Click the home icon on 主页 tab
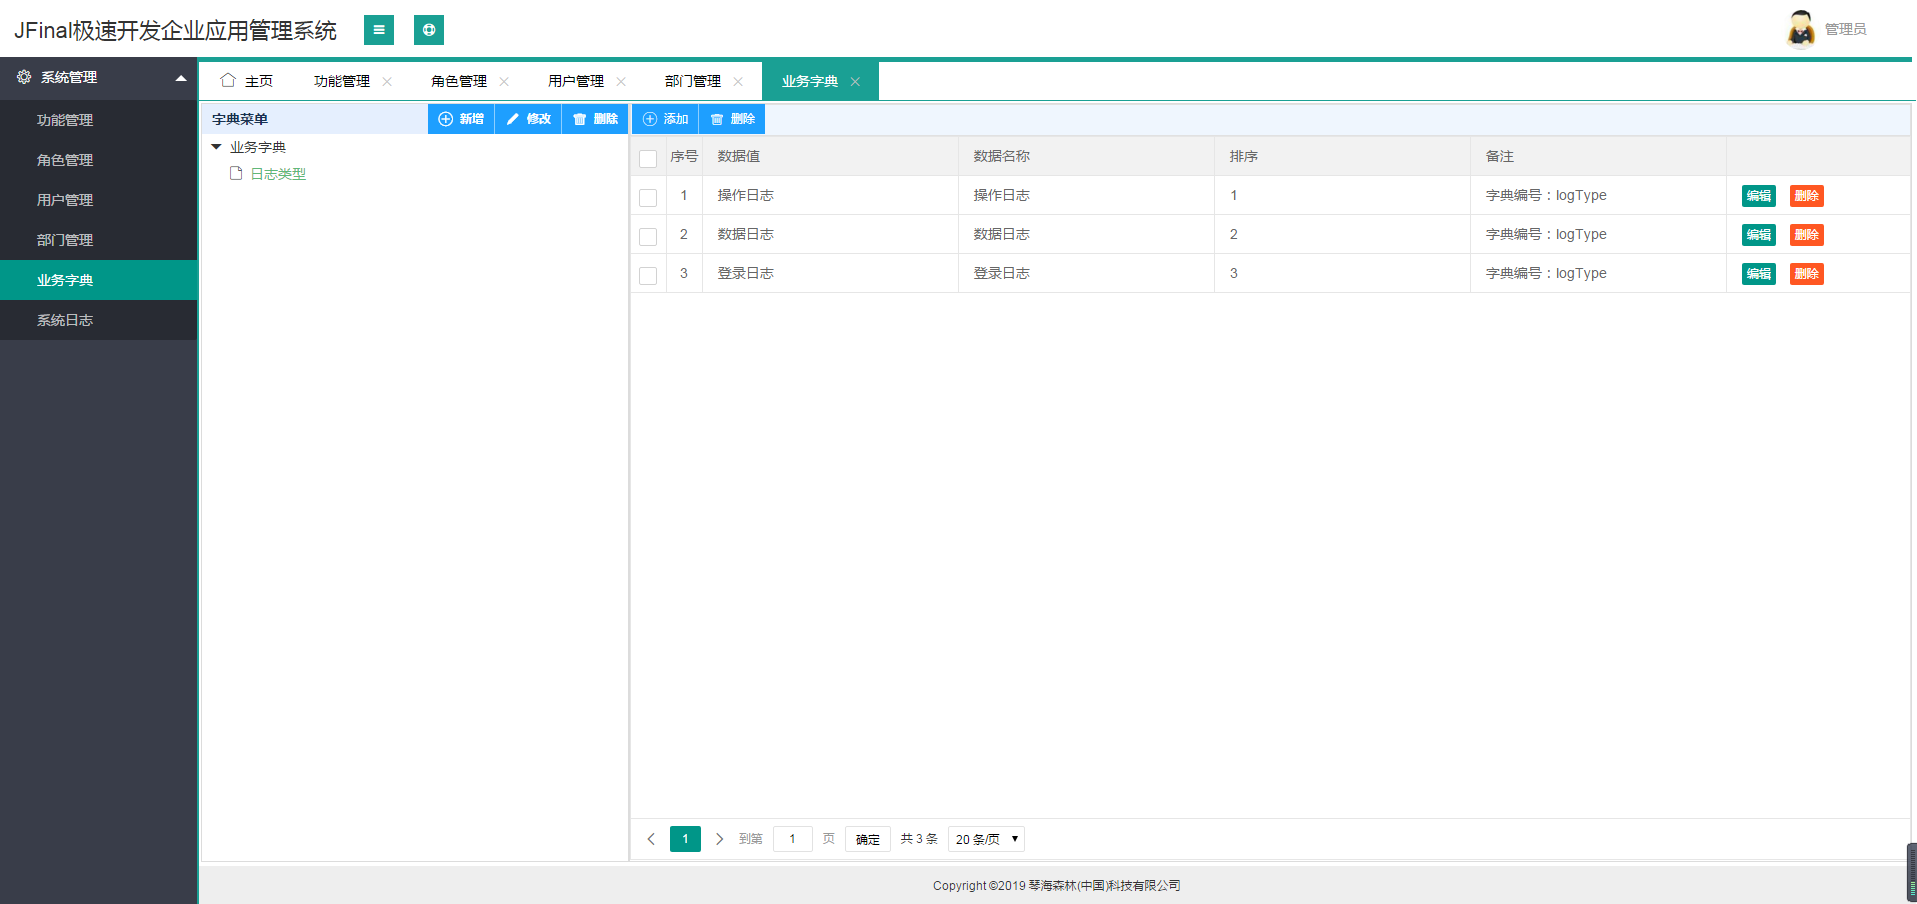This screenshot has width=1917, height=904. coord(228,80)
